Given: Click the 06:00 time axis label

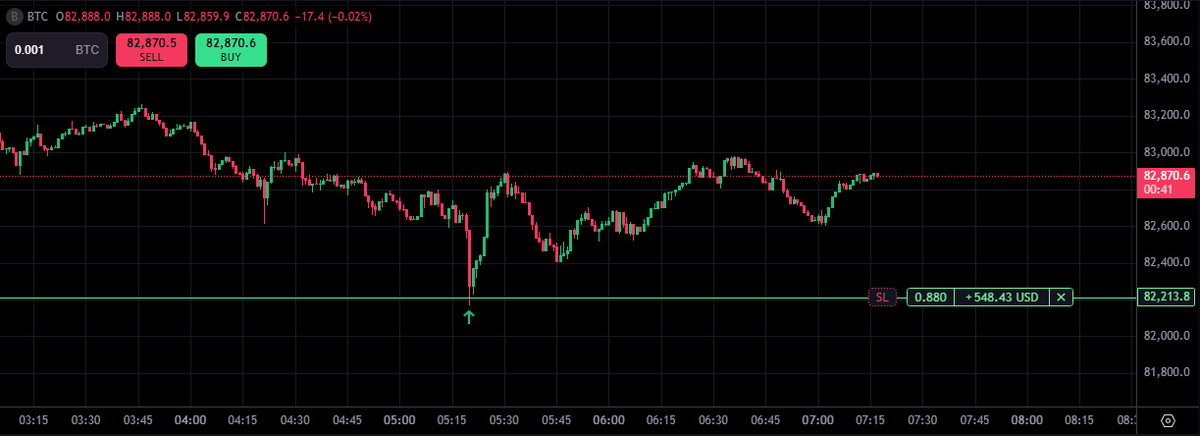Looking at the screenshot, I should click(x=608, y=420).
